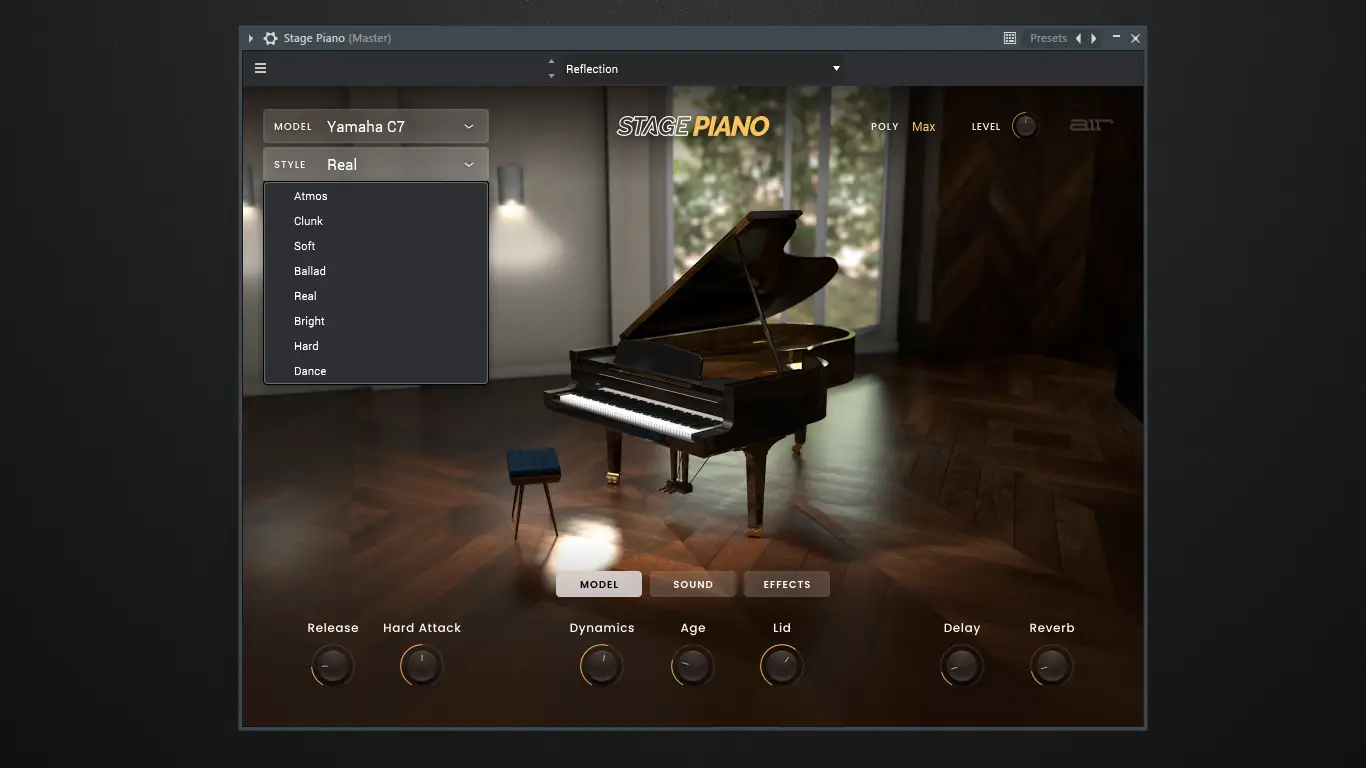Click the hamburger menu inside Stage Piano
The width and height of the screenshot is (1366, 768).
260,67
